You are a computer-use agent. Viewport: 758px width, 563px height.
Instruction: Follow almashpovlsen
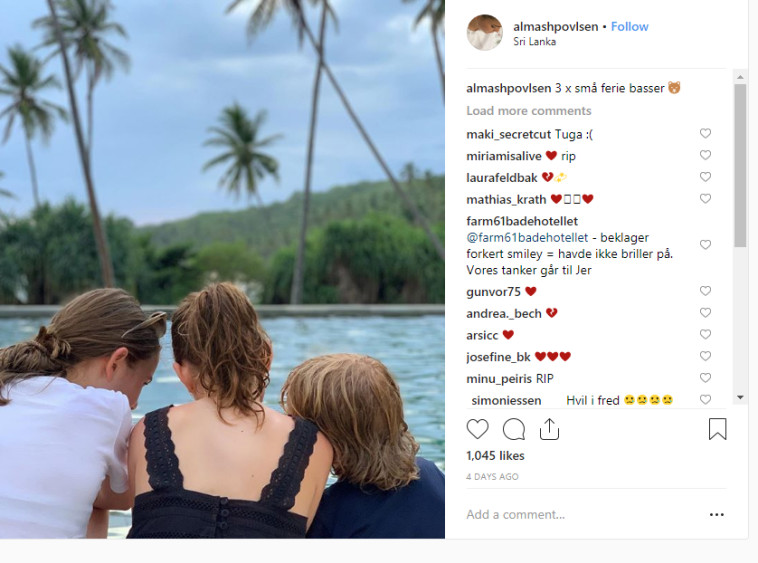(630, 27)
